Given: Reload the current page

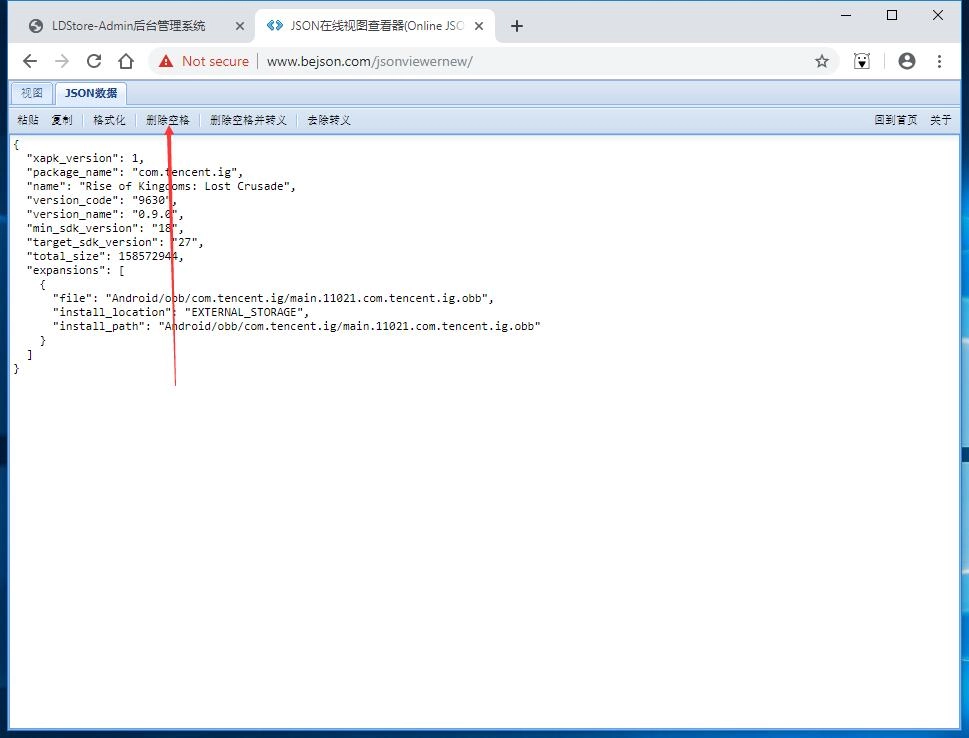Looking at the screenshot, I should click(94, 61).
